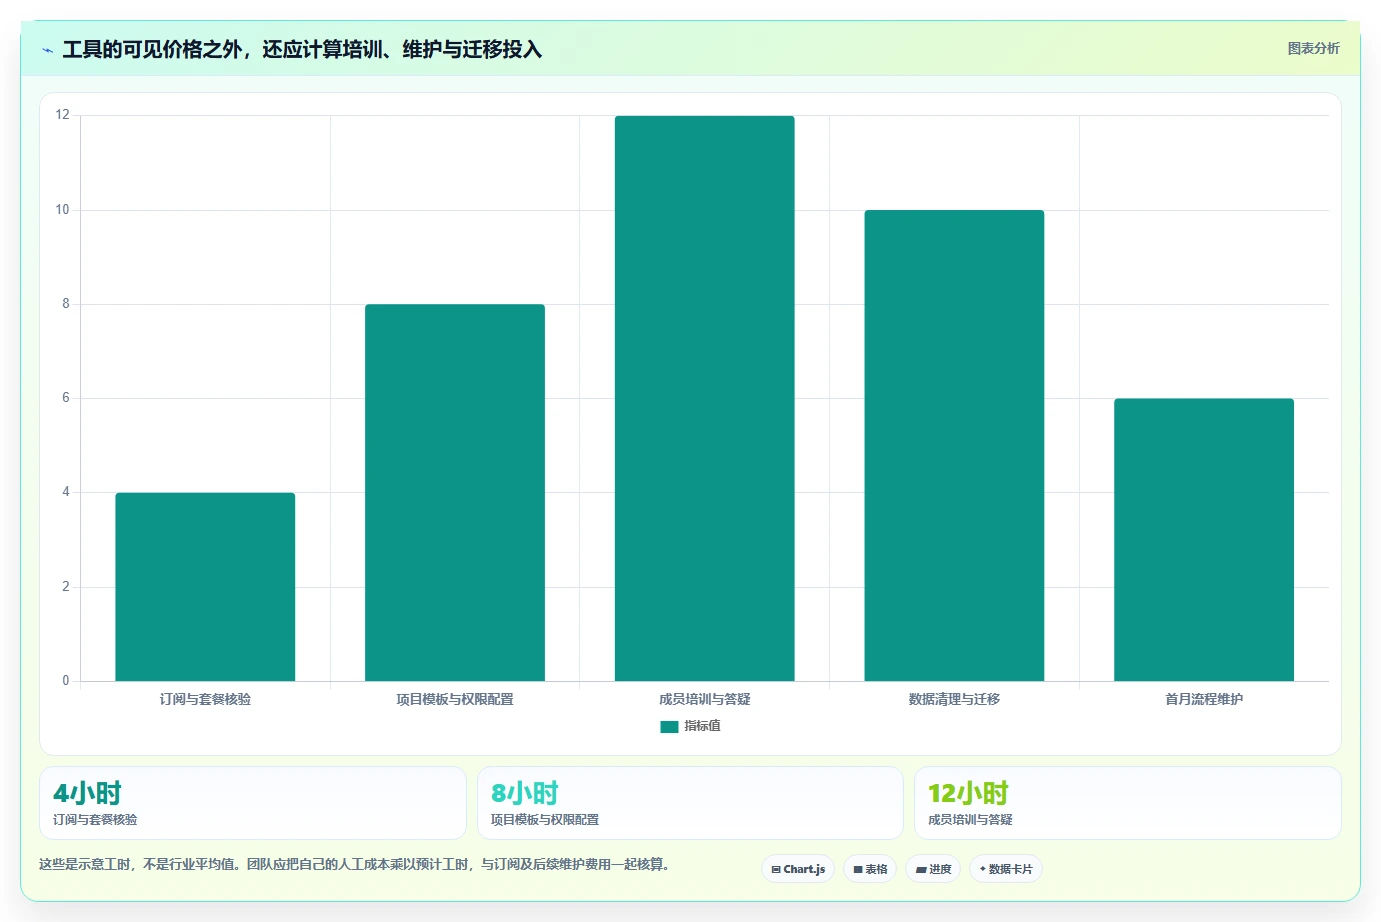Click the 订阅与套餐核验 x-axis label
Image resolution: width=1381 pixels, height=922 pixels.
205,699
